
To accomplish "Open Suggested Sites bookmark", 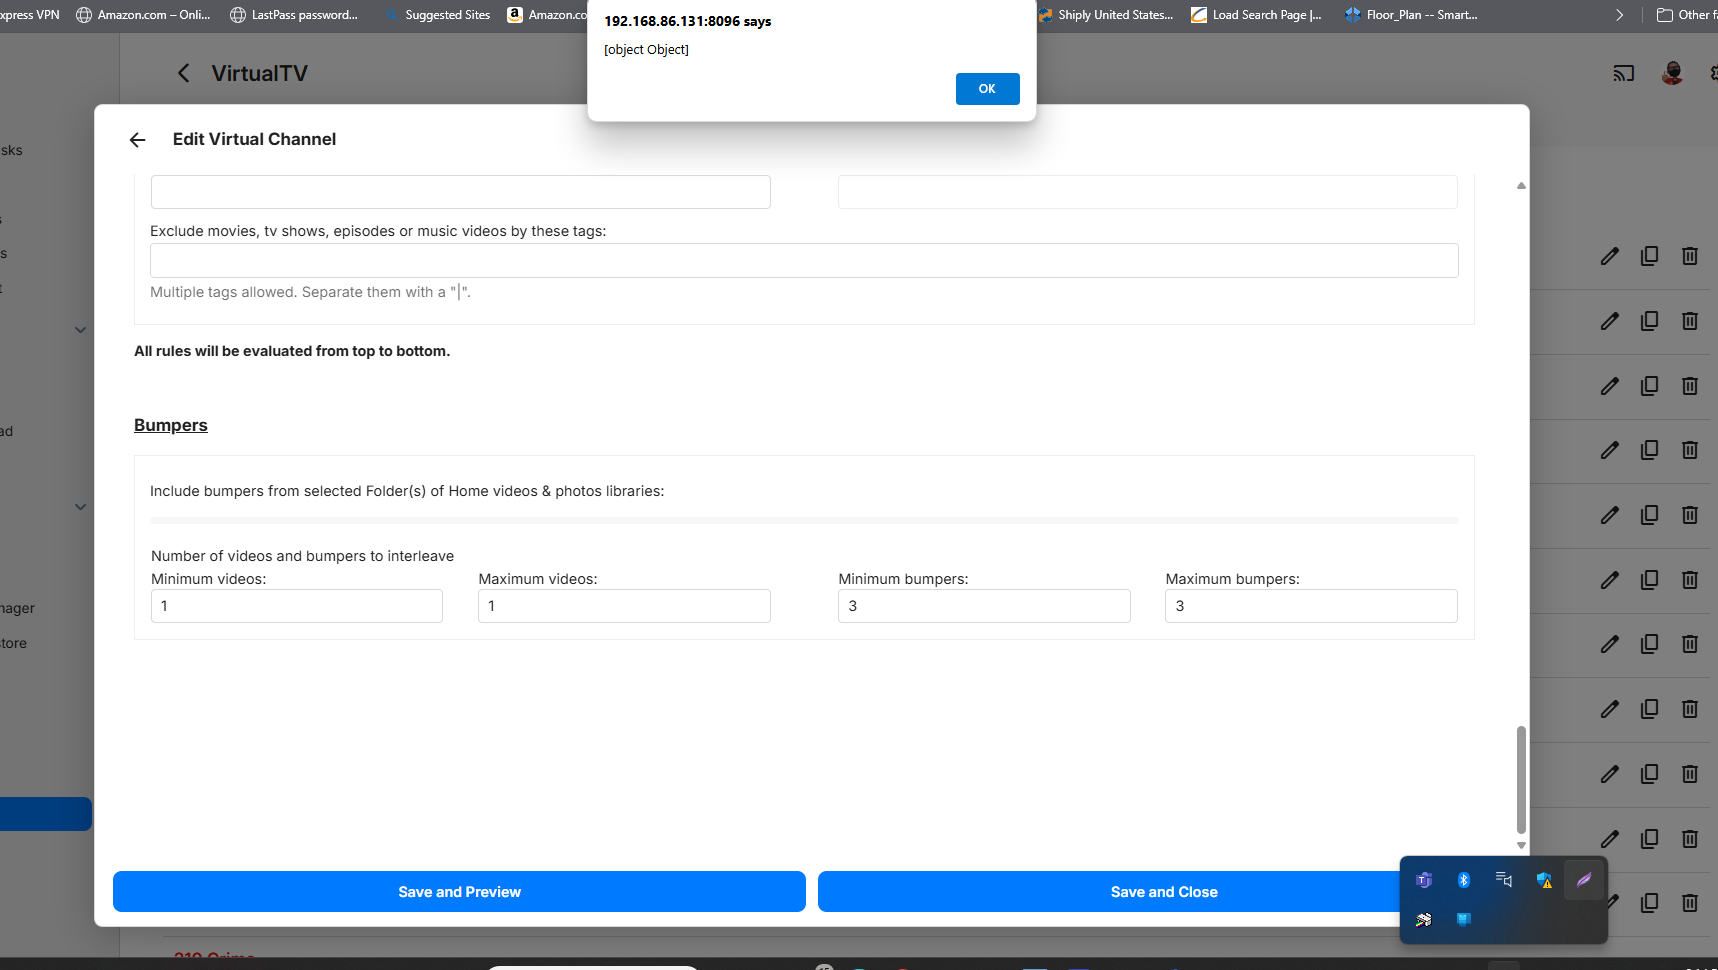I will coord(438,15).
